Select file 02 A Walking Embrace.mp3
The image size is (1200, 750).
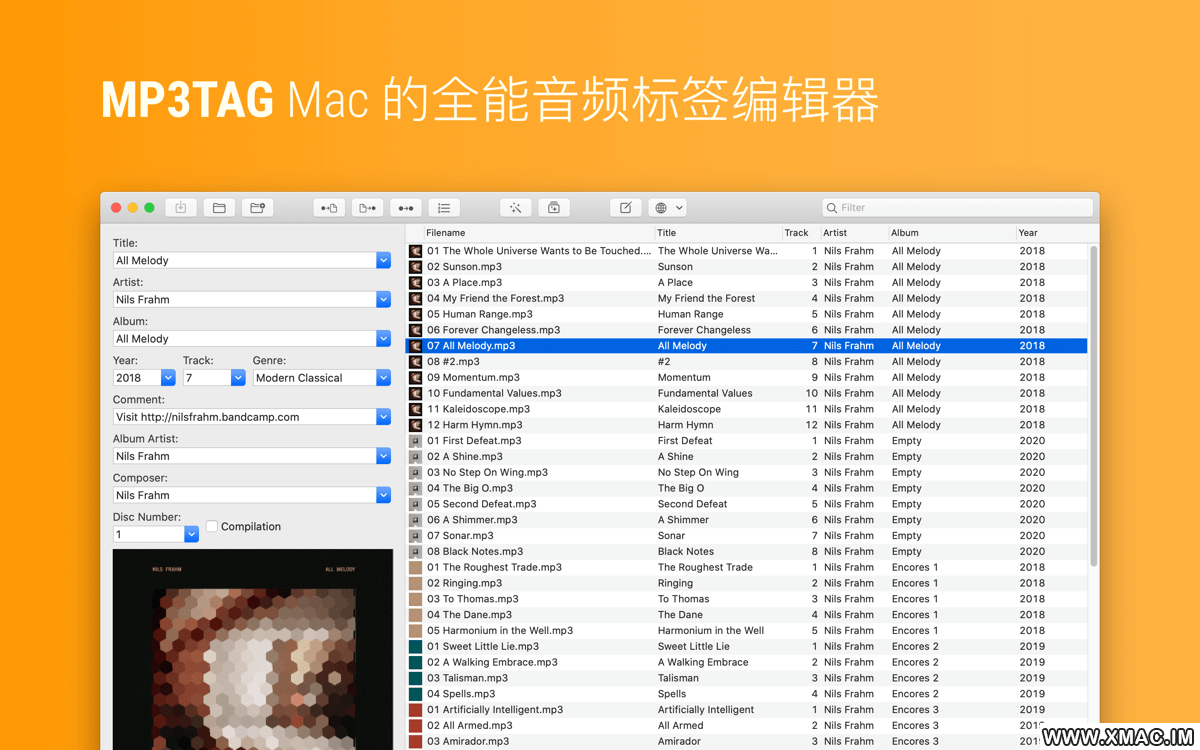click(492, 662)
